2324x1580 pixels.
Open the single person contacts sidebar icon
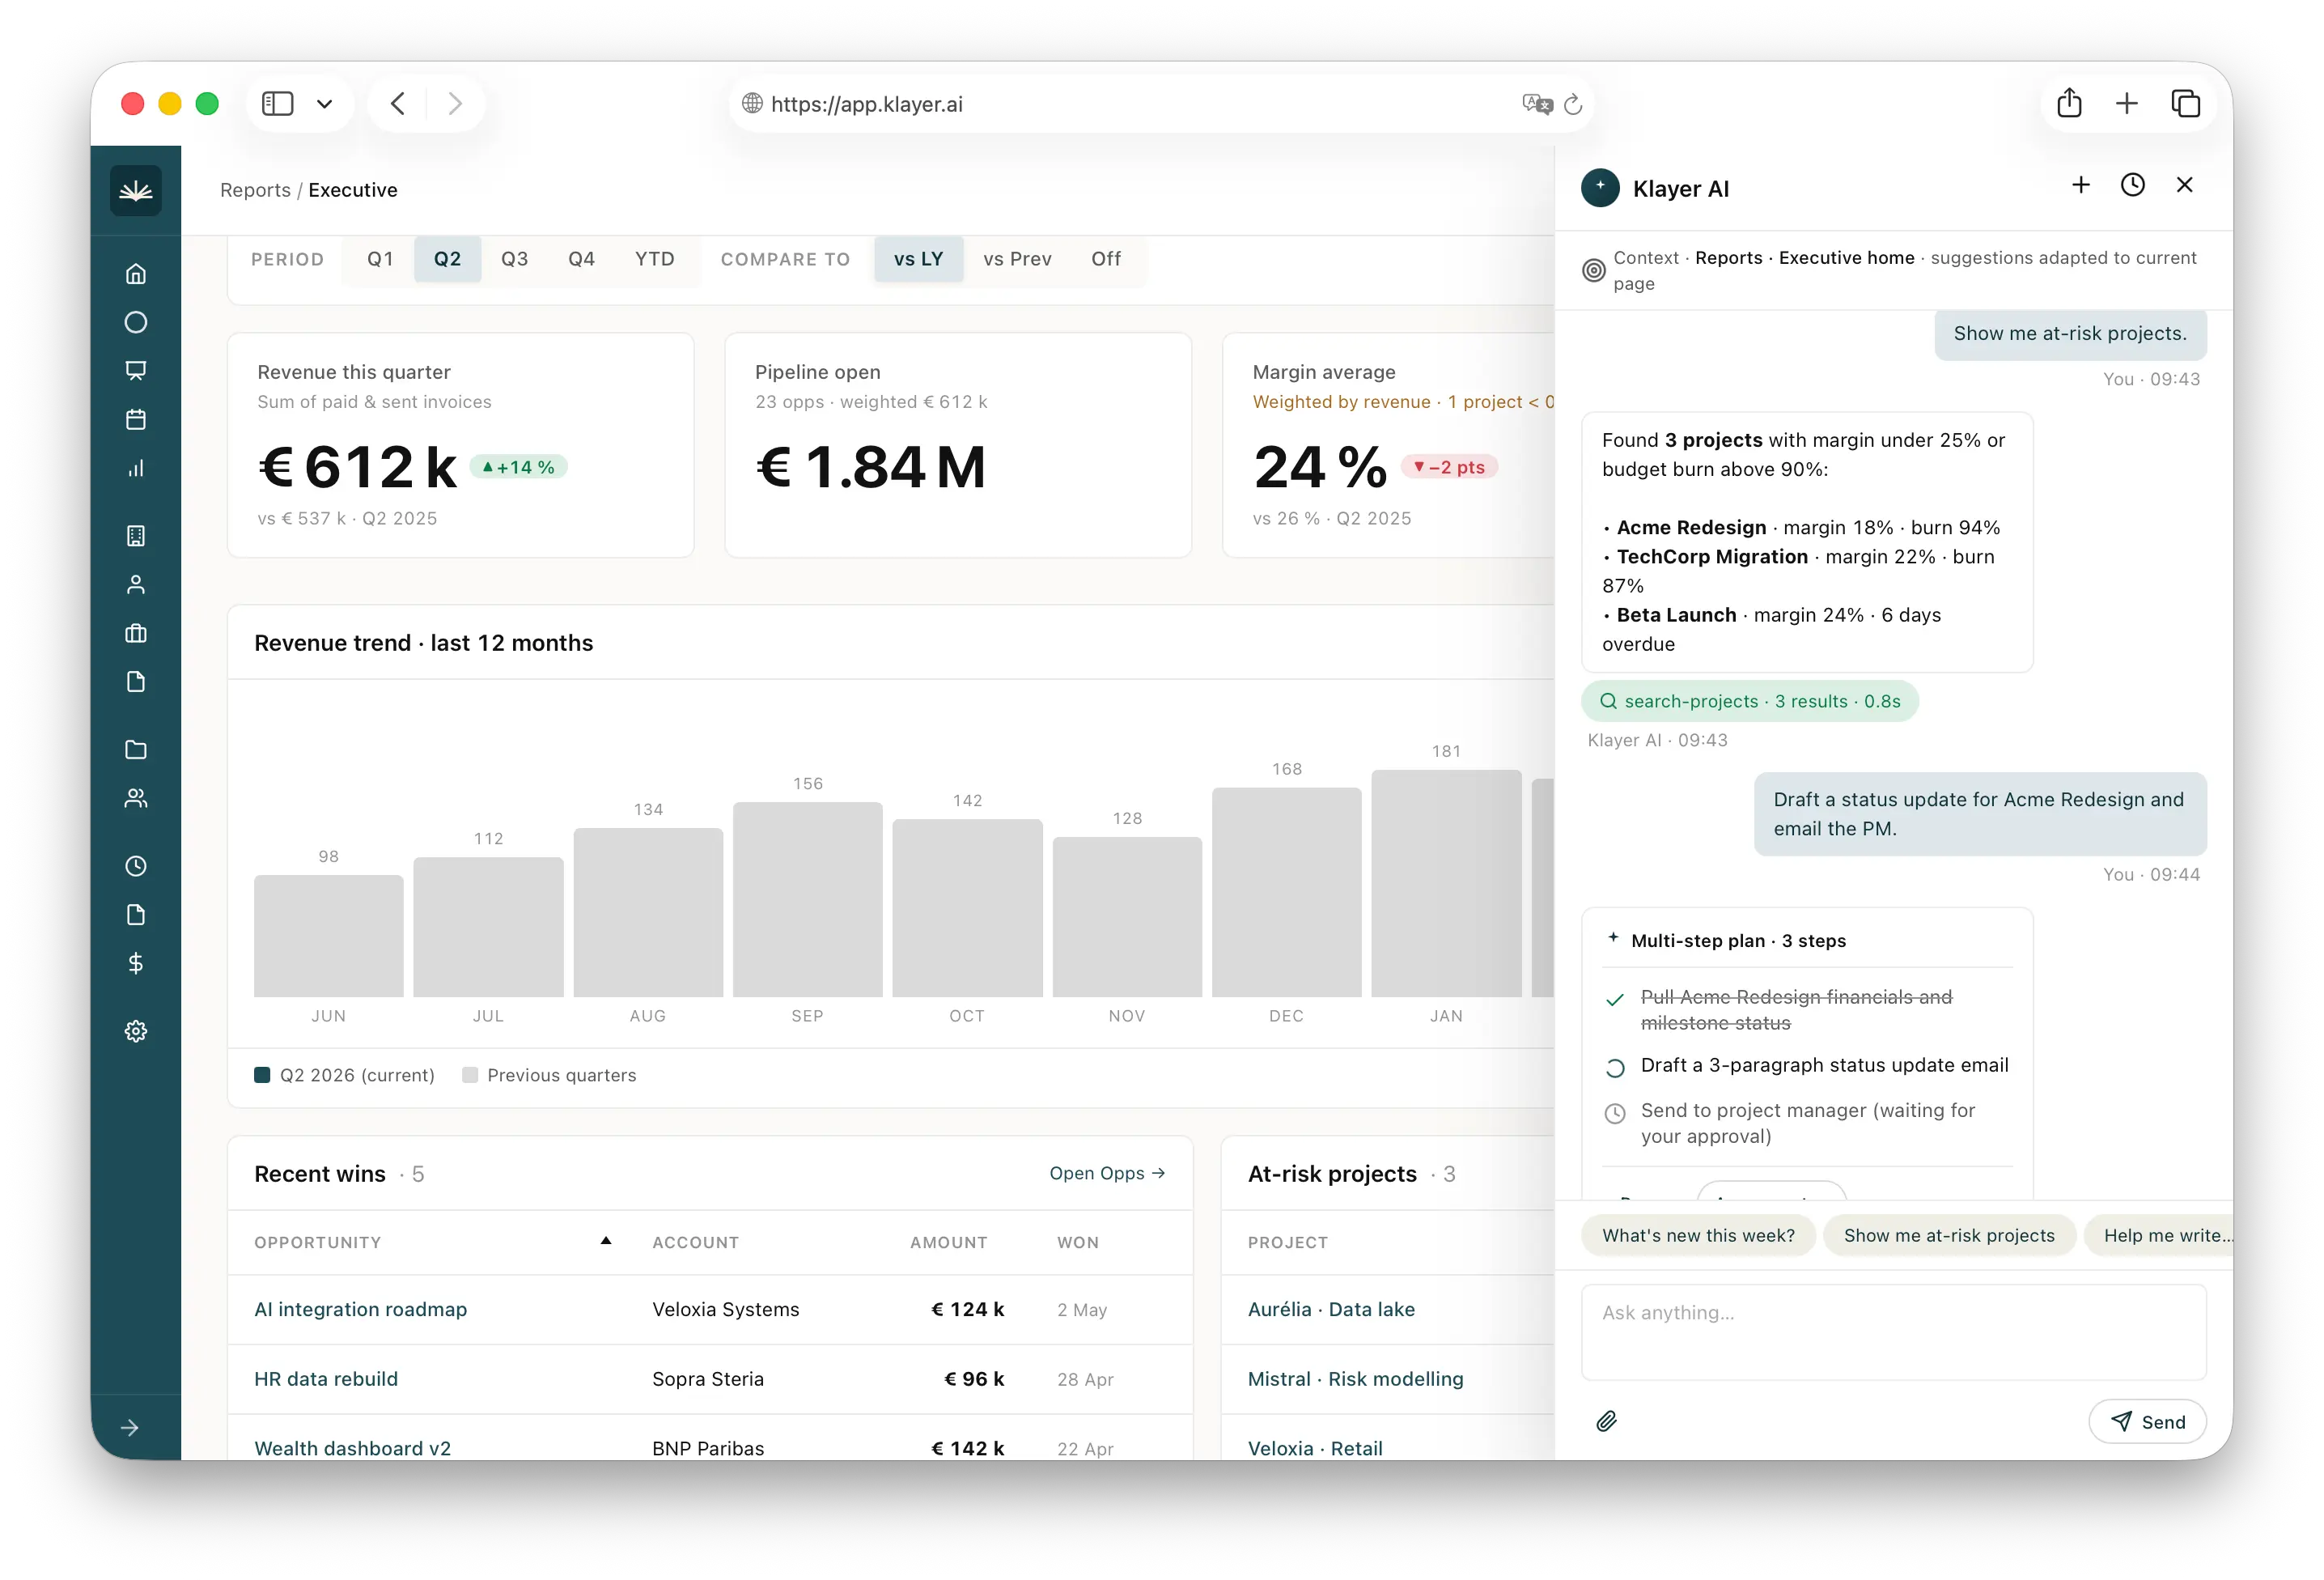(136, 584)
